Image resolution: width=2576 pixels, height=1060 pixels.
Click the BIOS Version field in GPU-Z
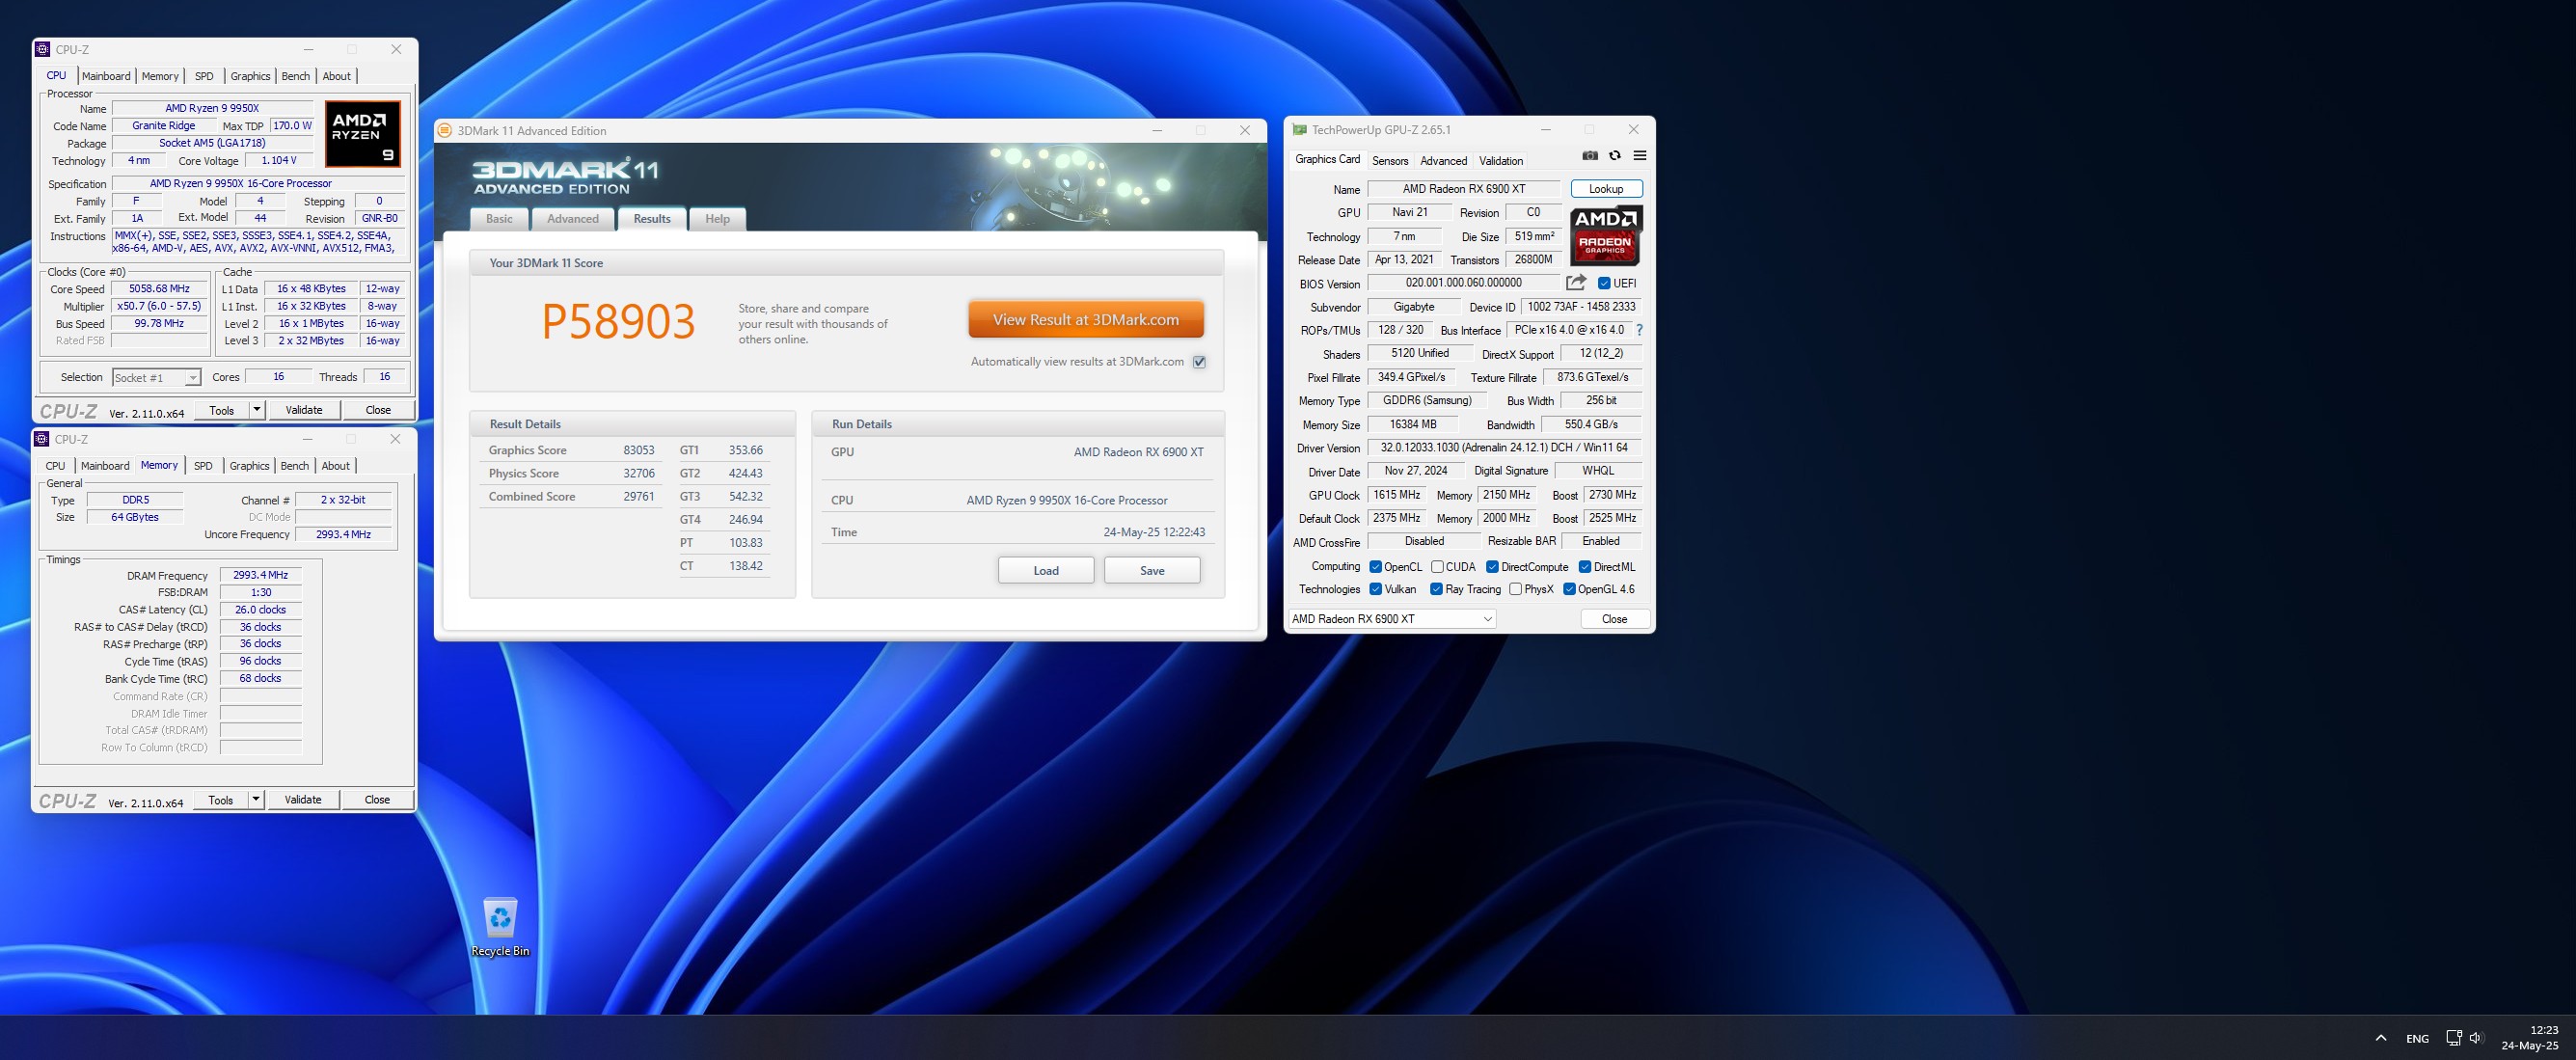(1463, 283)
